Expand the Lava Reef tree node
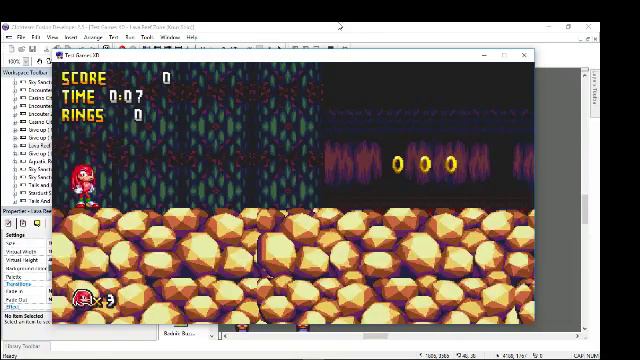The width and height of the screenshot is (640, 360). click(15, 146)
